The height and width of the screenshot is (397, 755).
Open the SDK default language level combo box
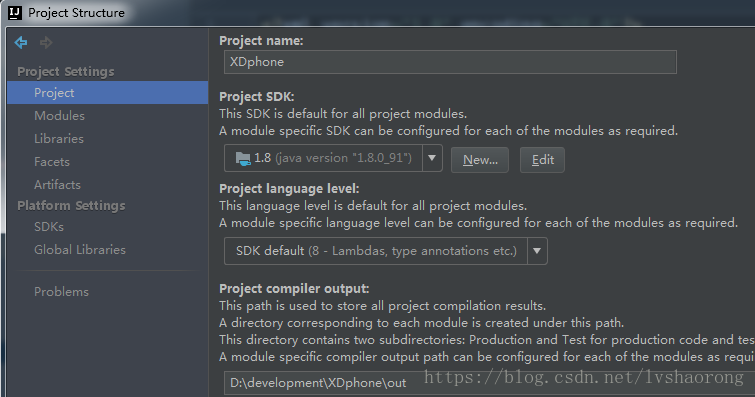pos(386,251)
